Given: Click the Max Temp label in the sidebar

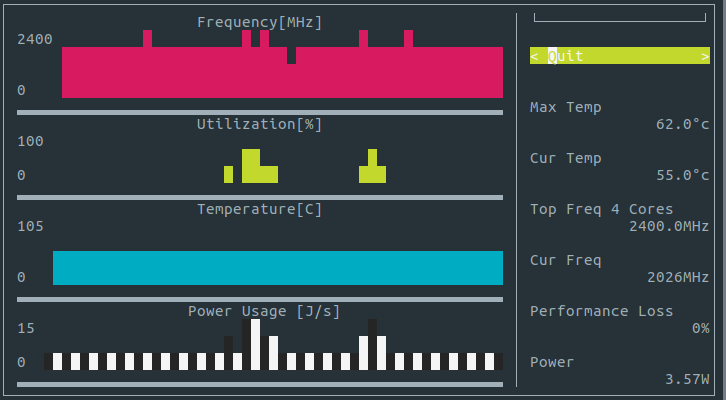Looking at the screenshot, I should (x=566, y=107).
